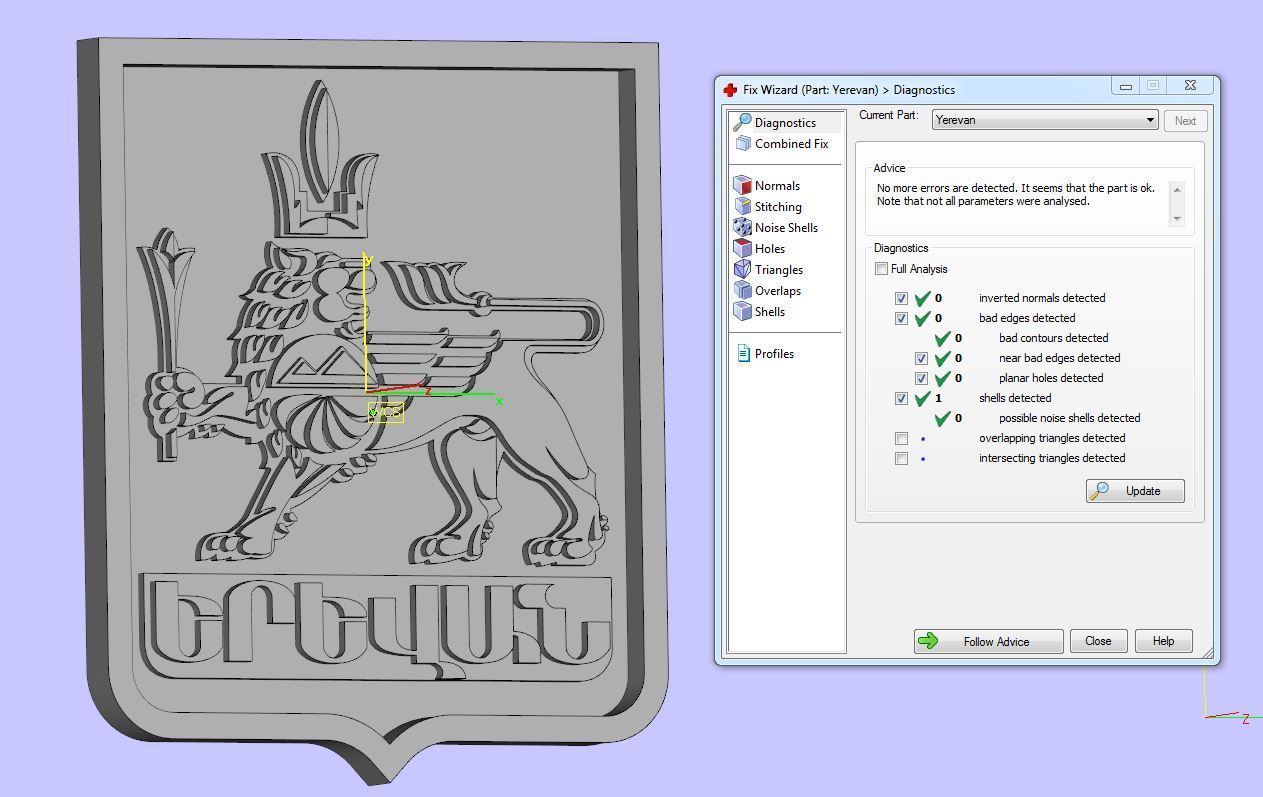1263x797 pixels.
Task: Open the Combined Fix page
Action: pyautogui.click(x=791, y=143)
